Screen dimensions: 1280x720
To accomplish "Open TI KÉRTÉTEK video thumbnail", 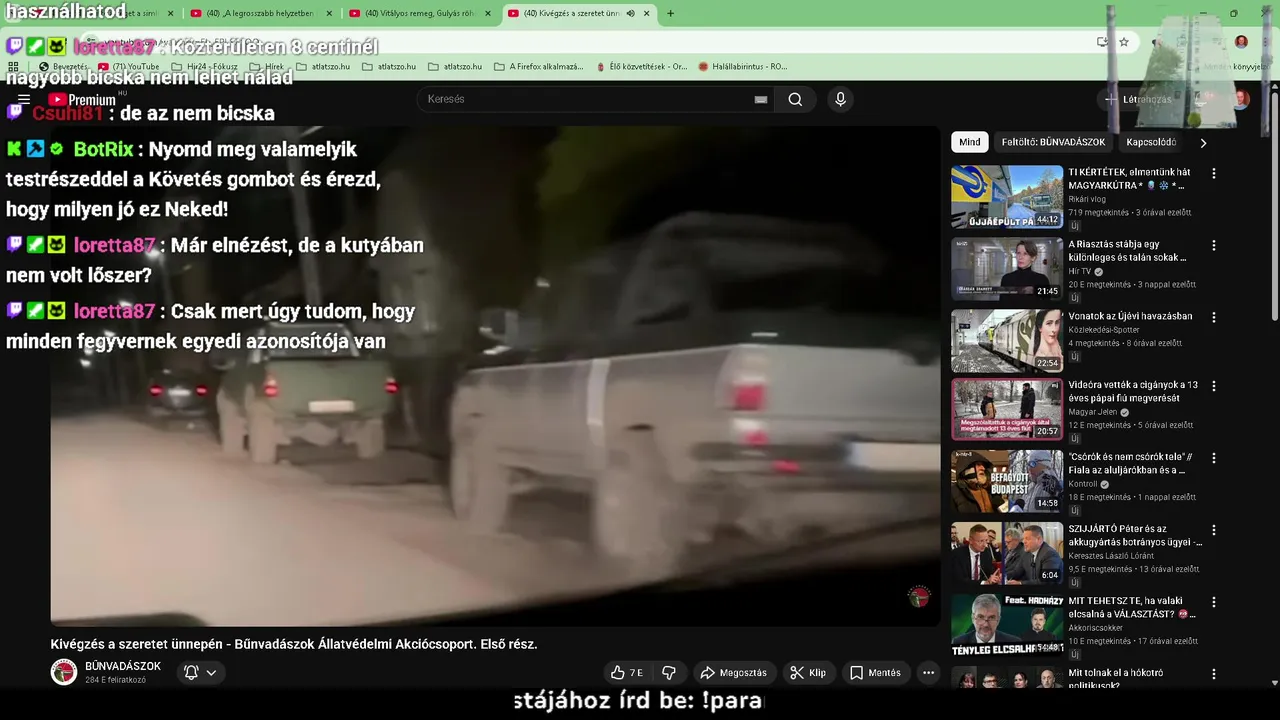I will (x=1007, y=197).
